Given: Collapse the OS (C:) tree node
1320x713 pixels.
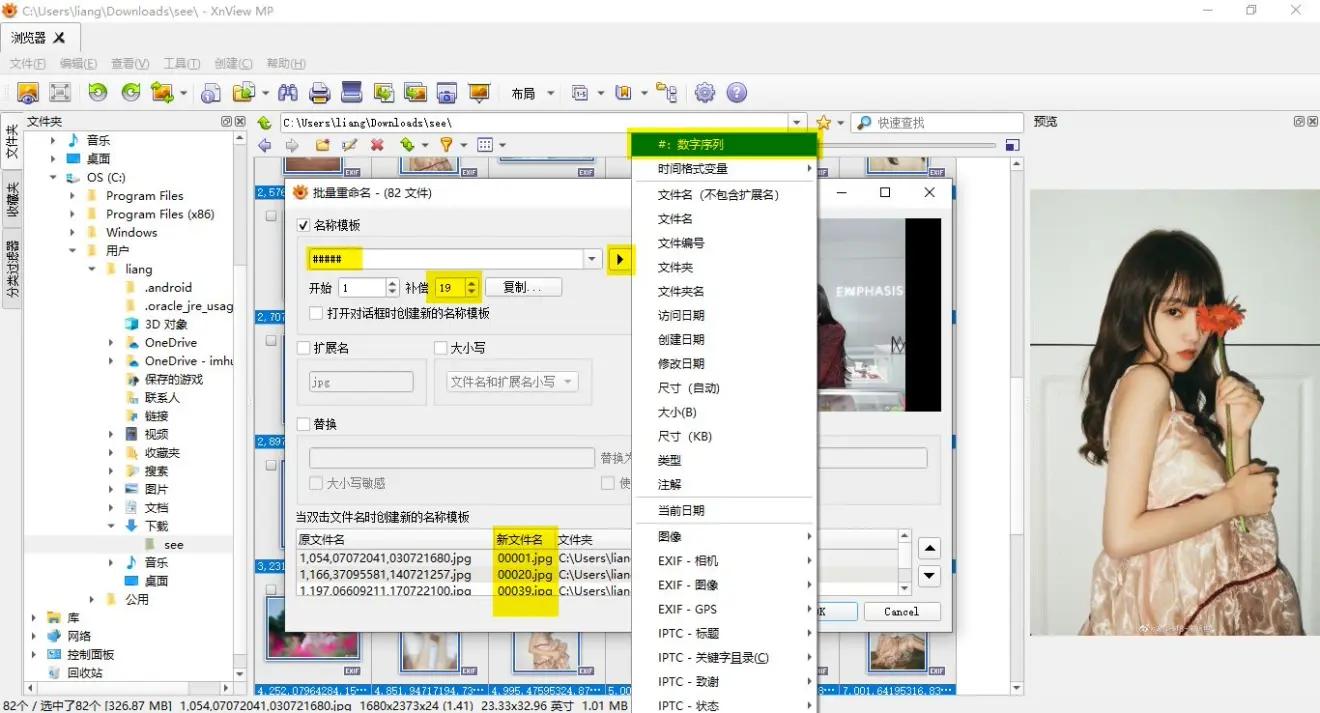Looking at the screenshot, I should click(x=52, y=176).
